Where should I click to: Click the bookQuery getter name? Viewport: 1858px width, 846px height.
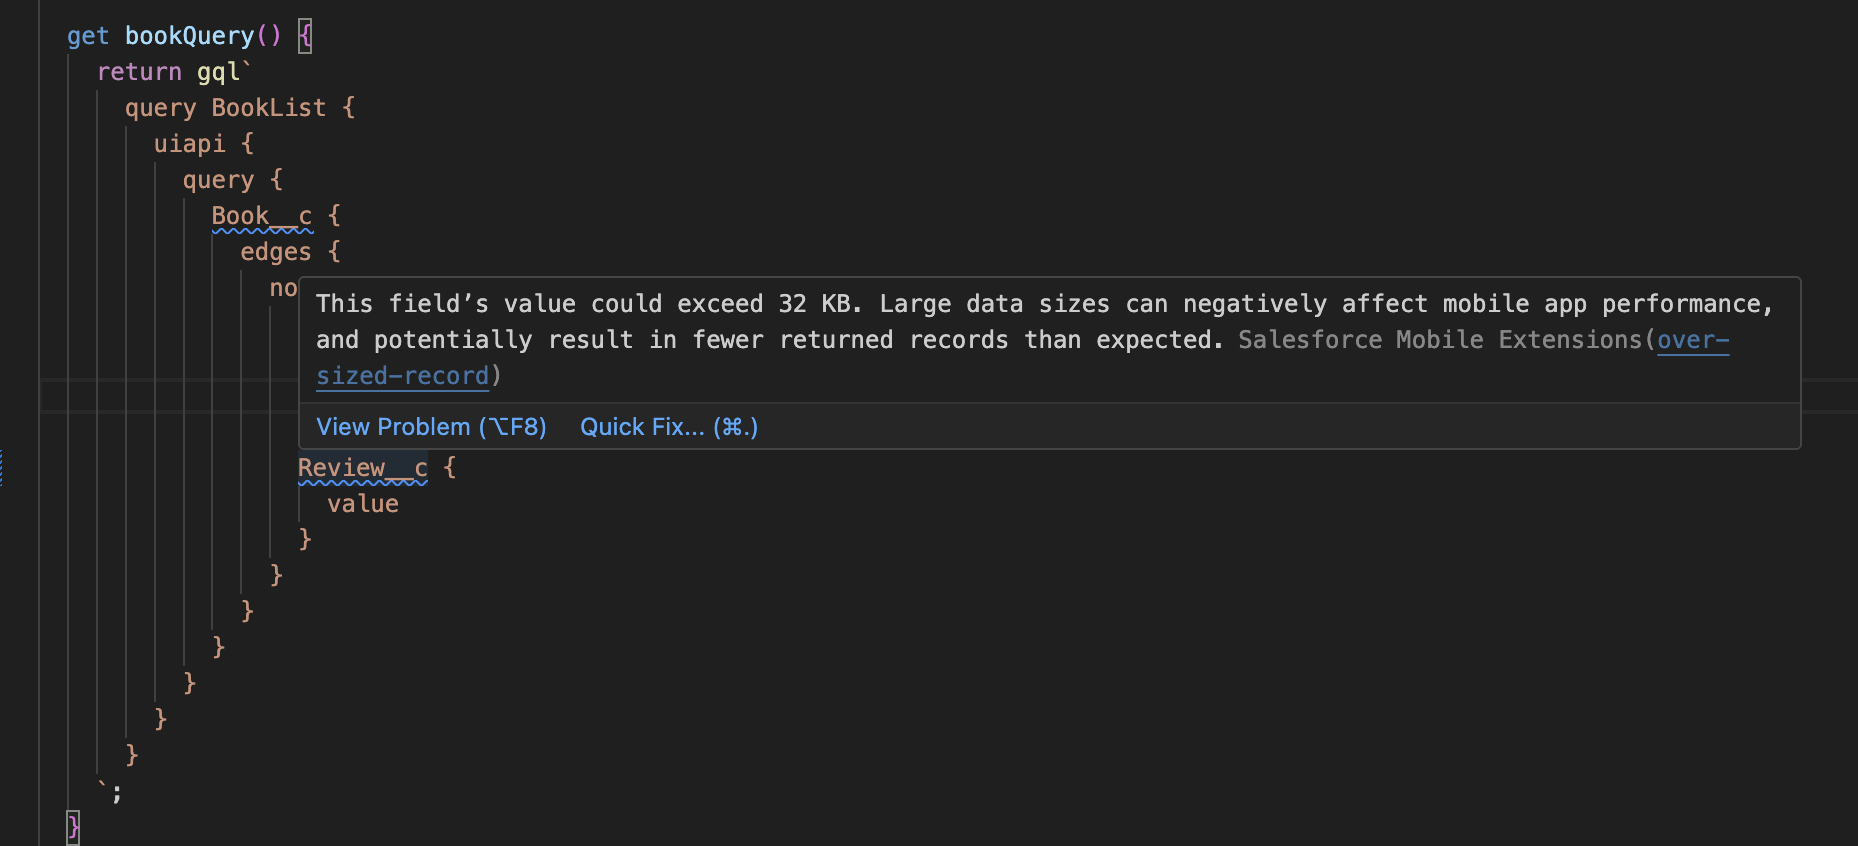tap(189, 36)
